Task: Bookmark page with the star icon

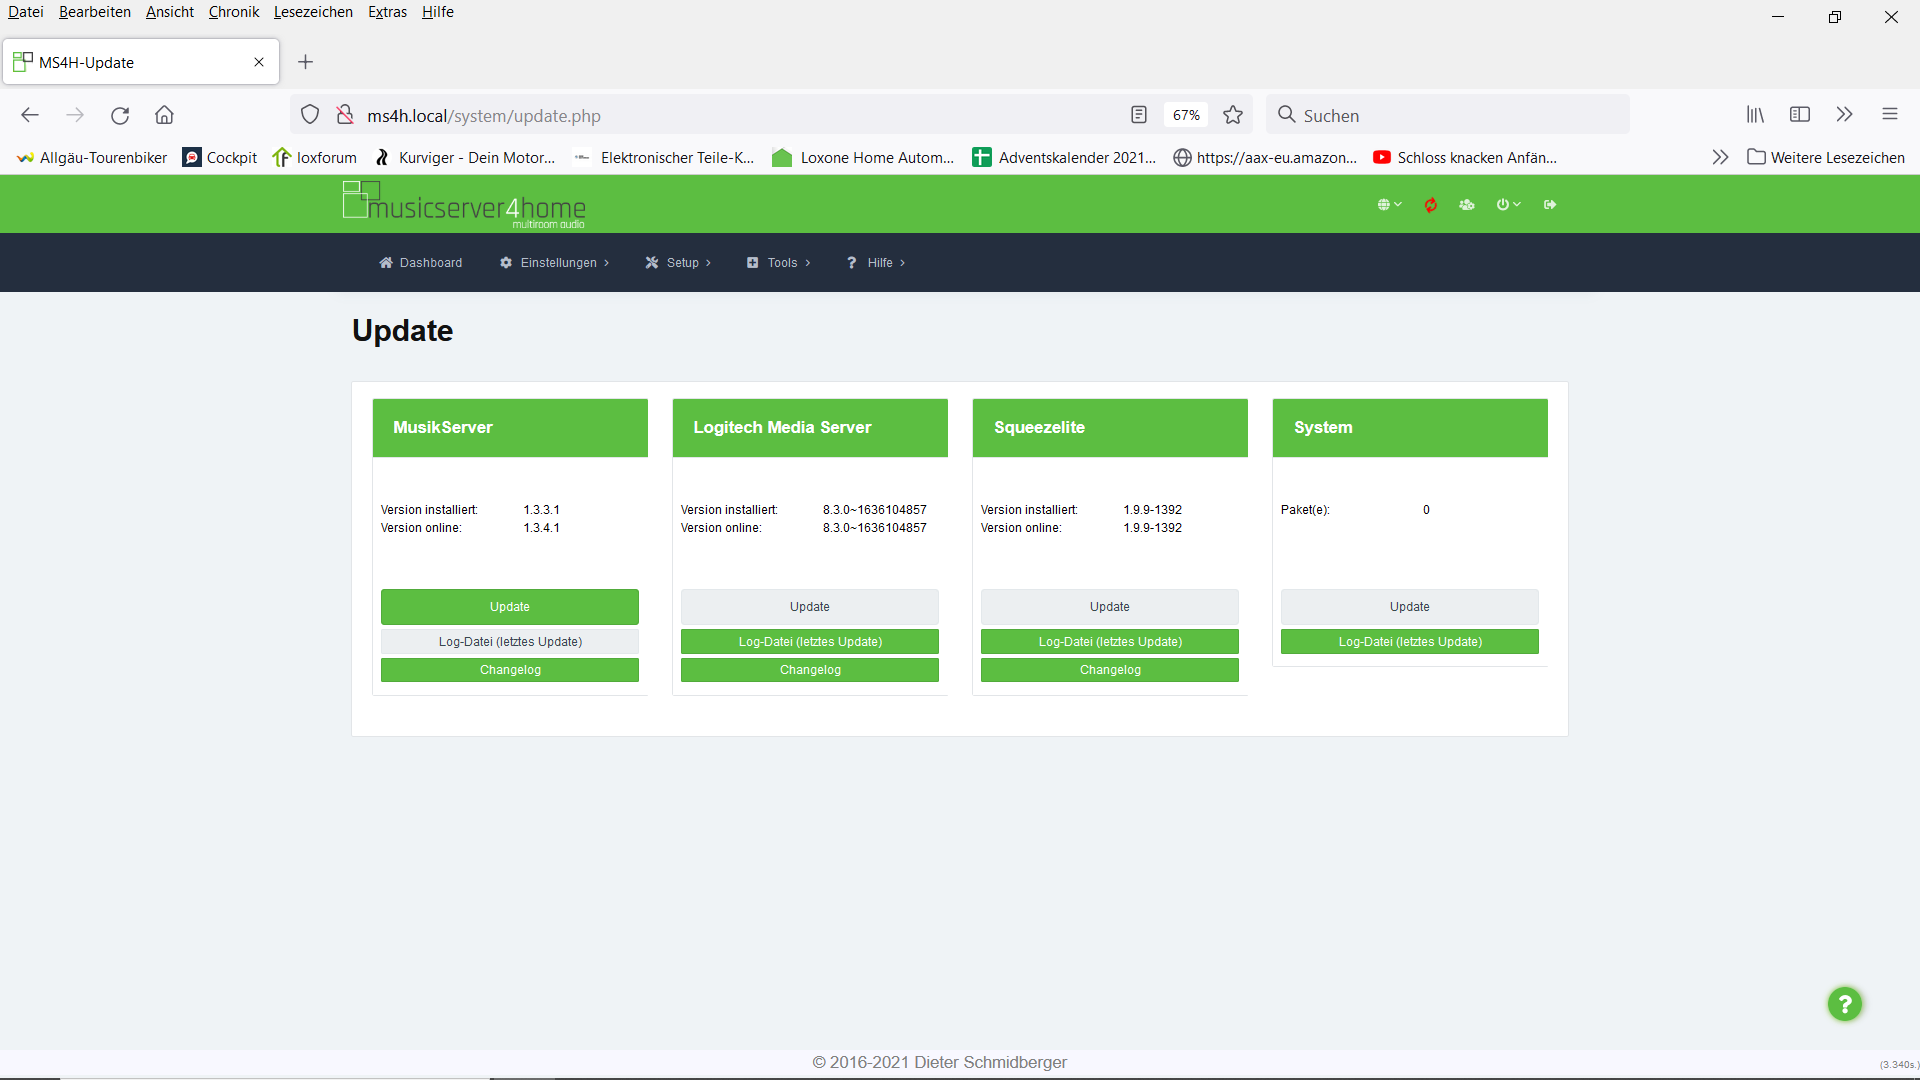Action: coord(1233,115)
